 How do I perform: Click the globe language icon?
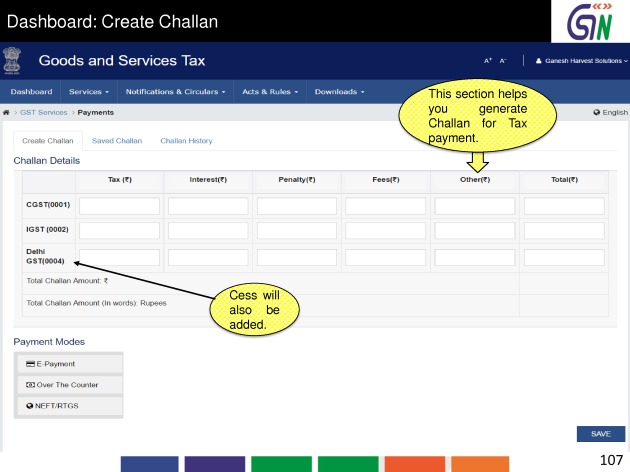597,112
